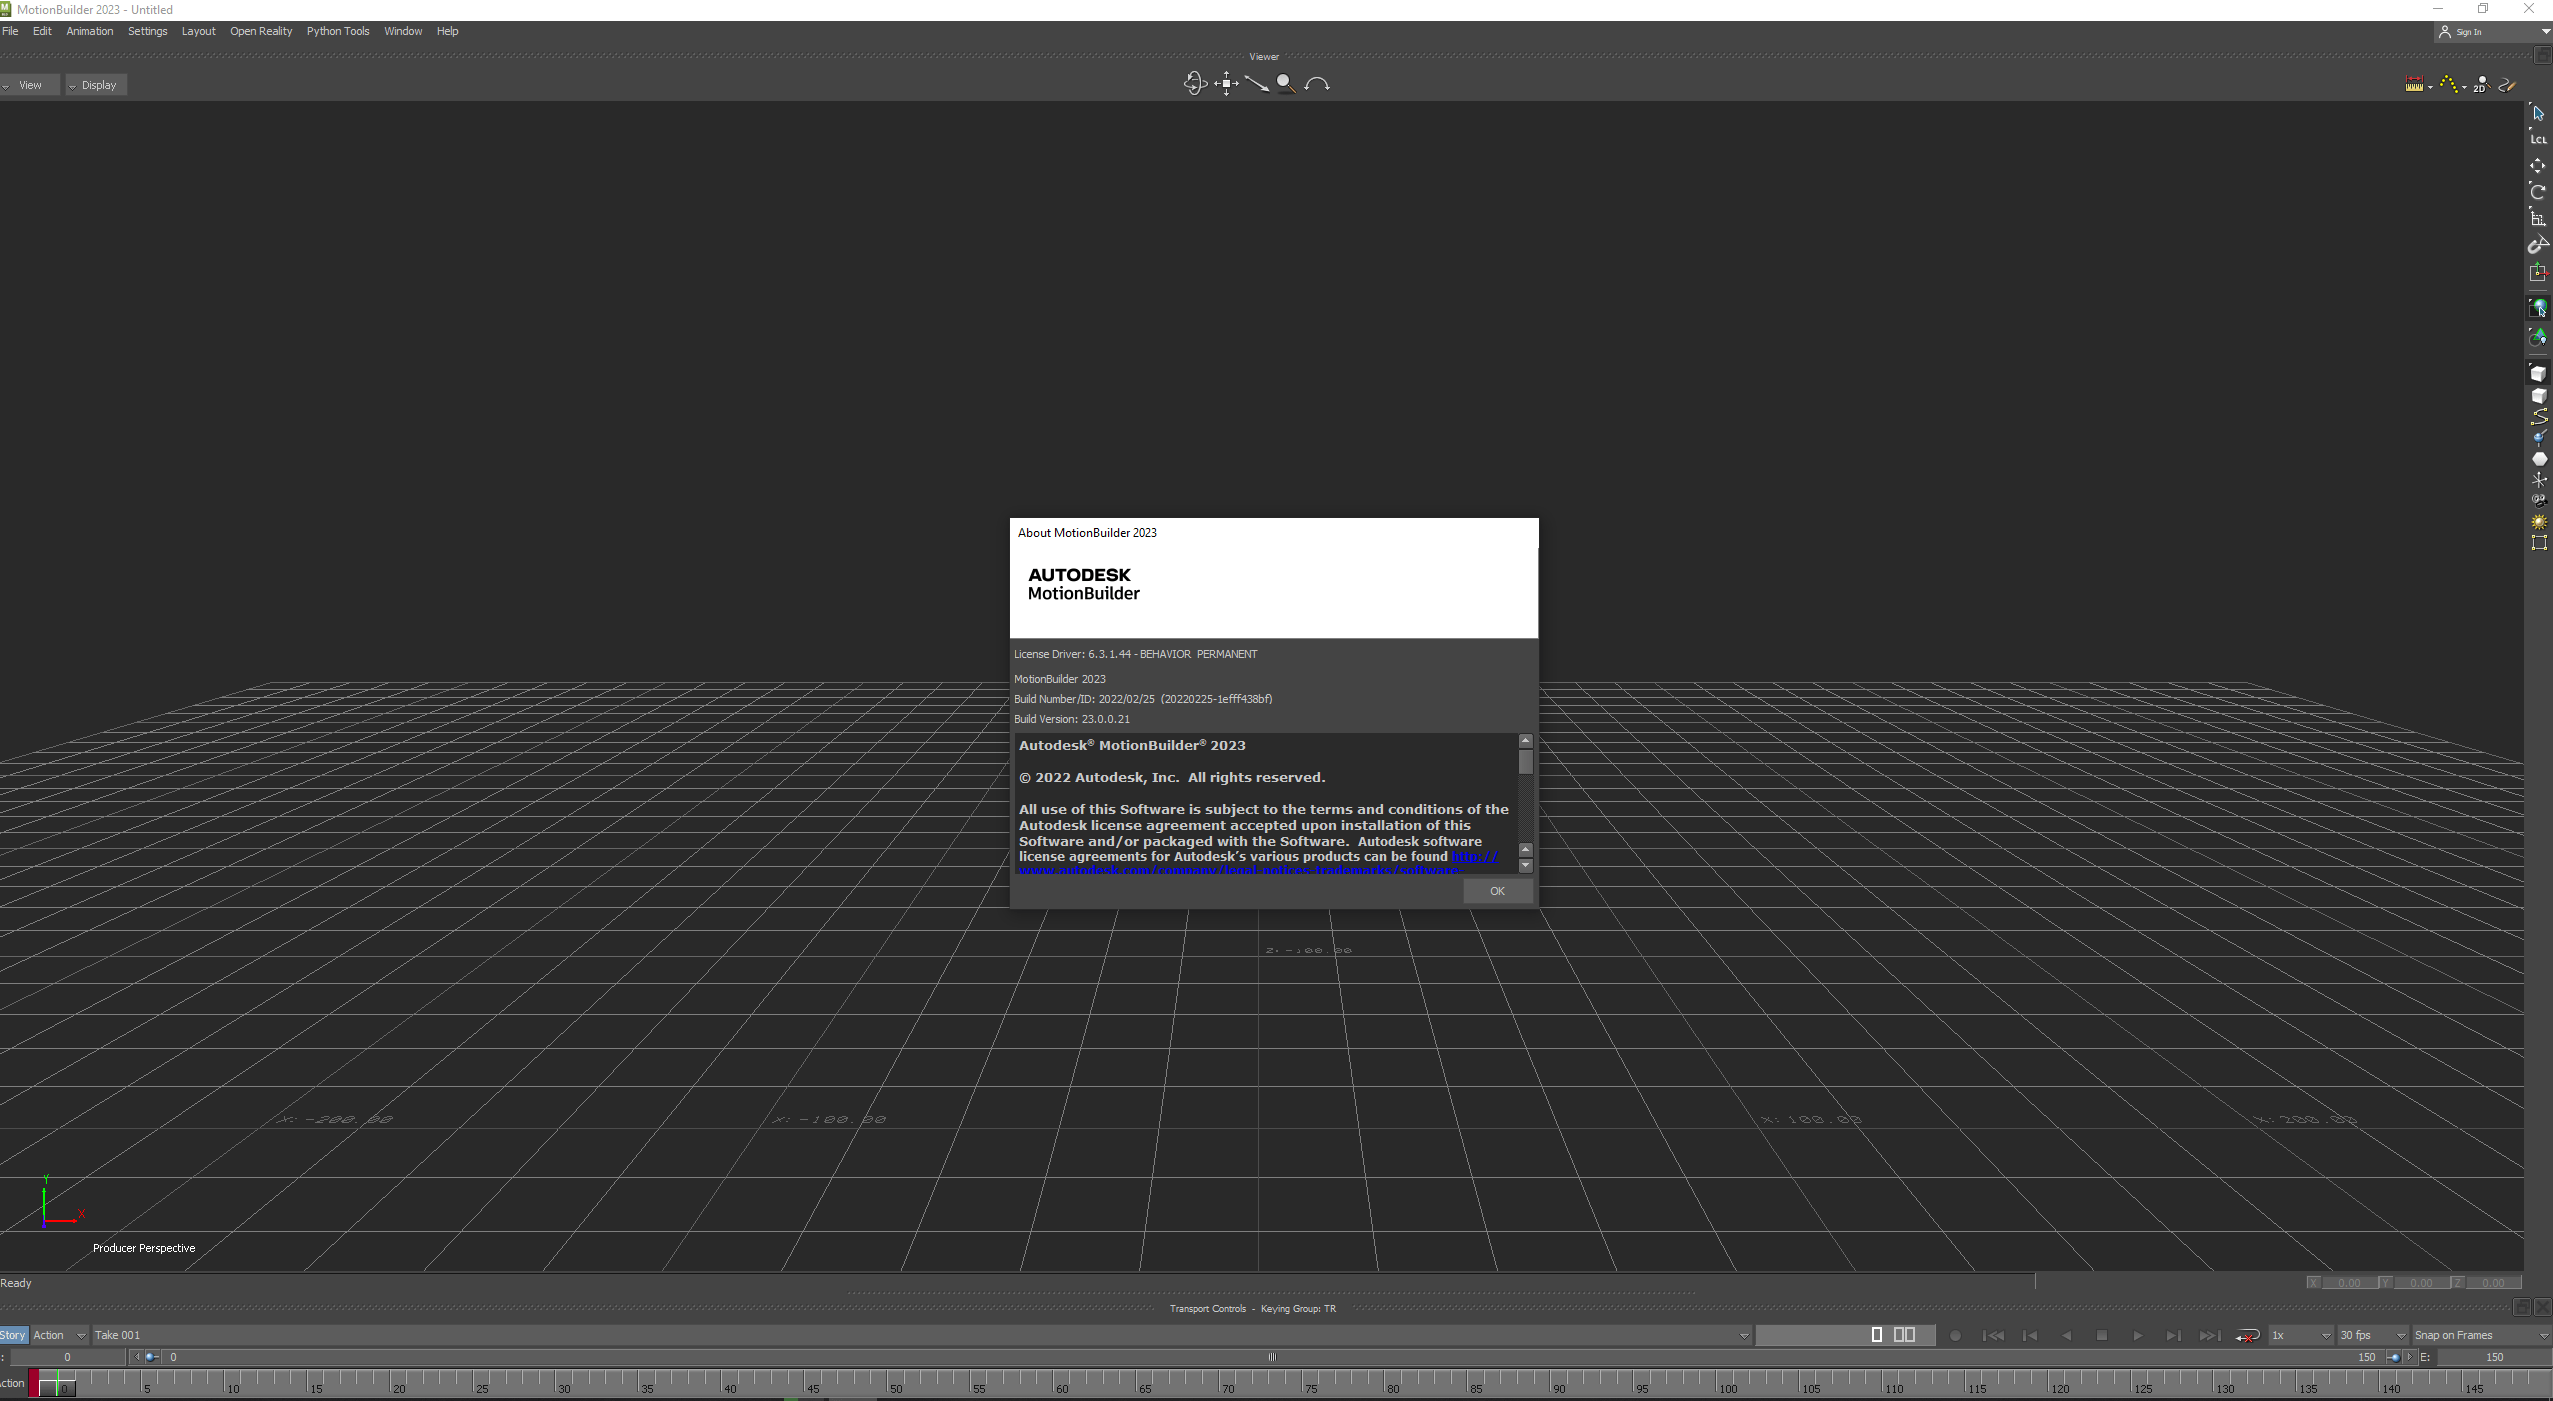This screenshot has width=2553, height=1401.
Task: Open the Python Tools menu
Action: tap(338, 31)
